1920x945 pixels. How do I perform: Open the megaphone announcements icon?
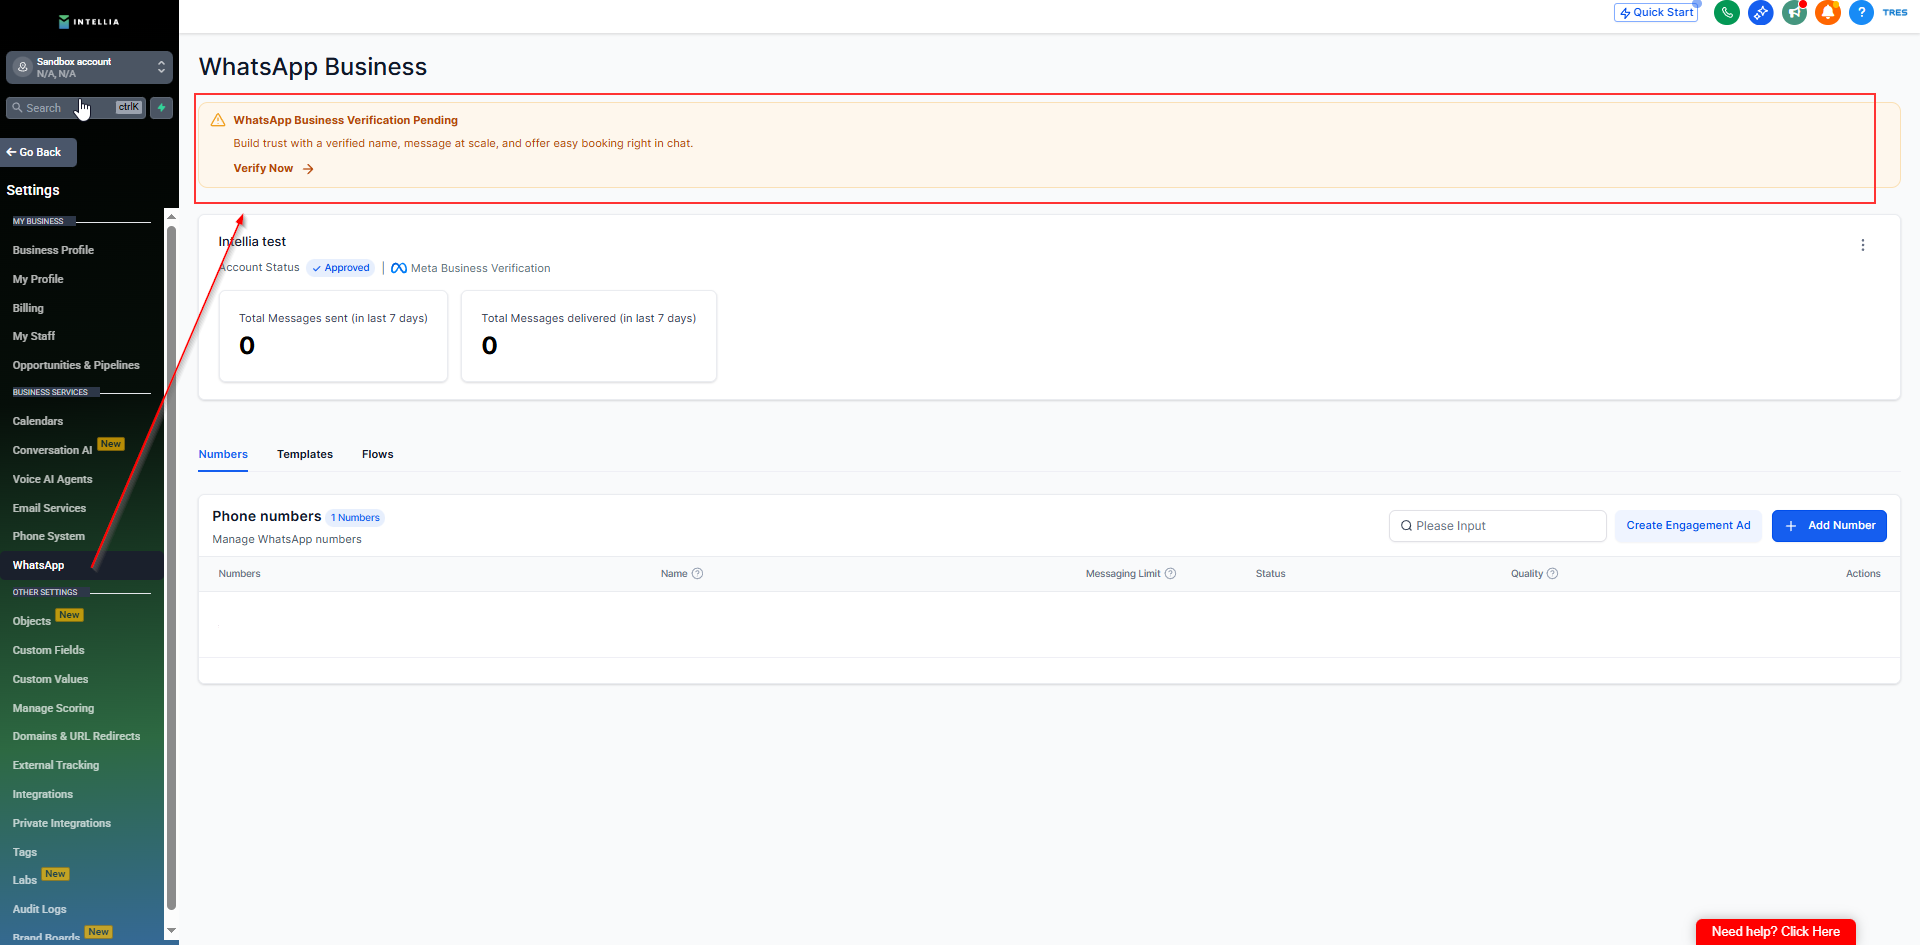[x=1795, y=13]
